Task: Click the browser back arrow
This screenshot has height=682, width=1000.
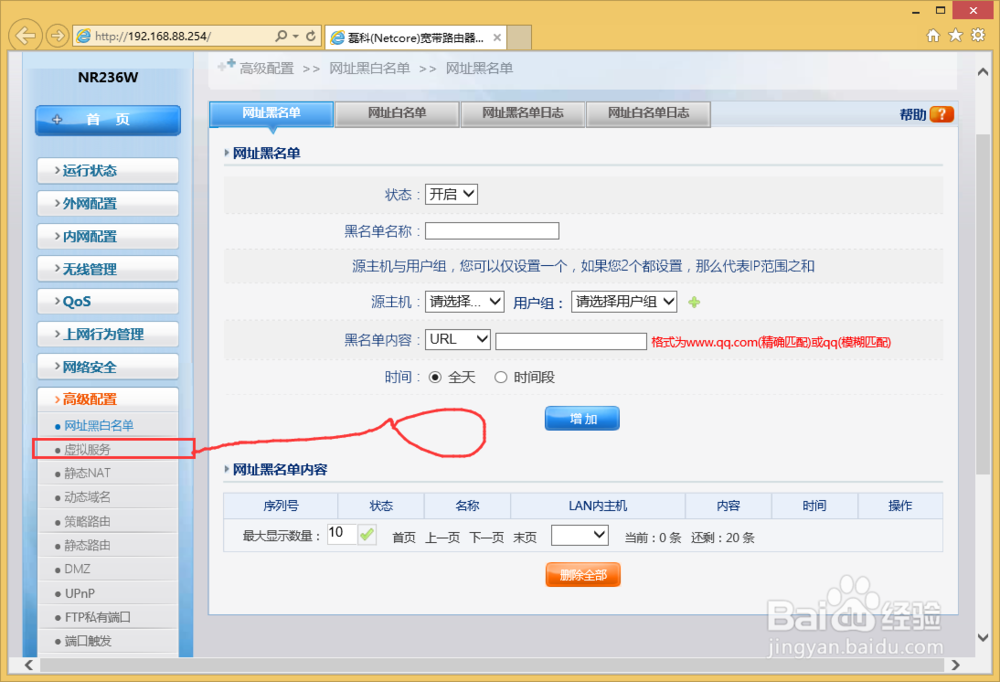Action: coord(24,35)
